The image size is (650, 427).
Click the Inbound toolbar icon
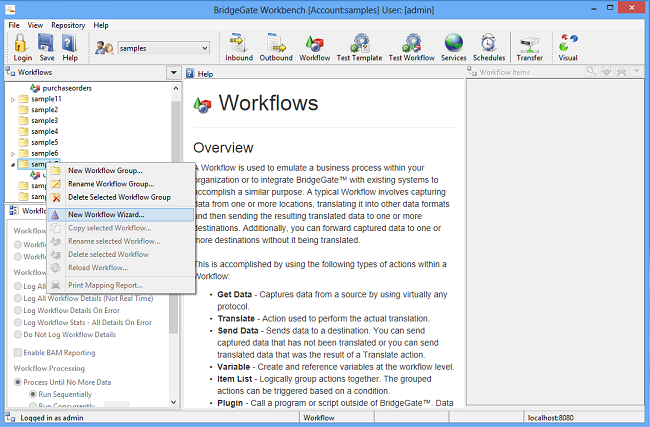pos(239,47)
